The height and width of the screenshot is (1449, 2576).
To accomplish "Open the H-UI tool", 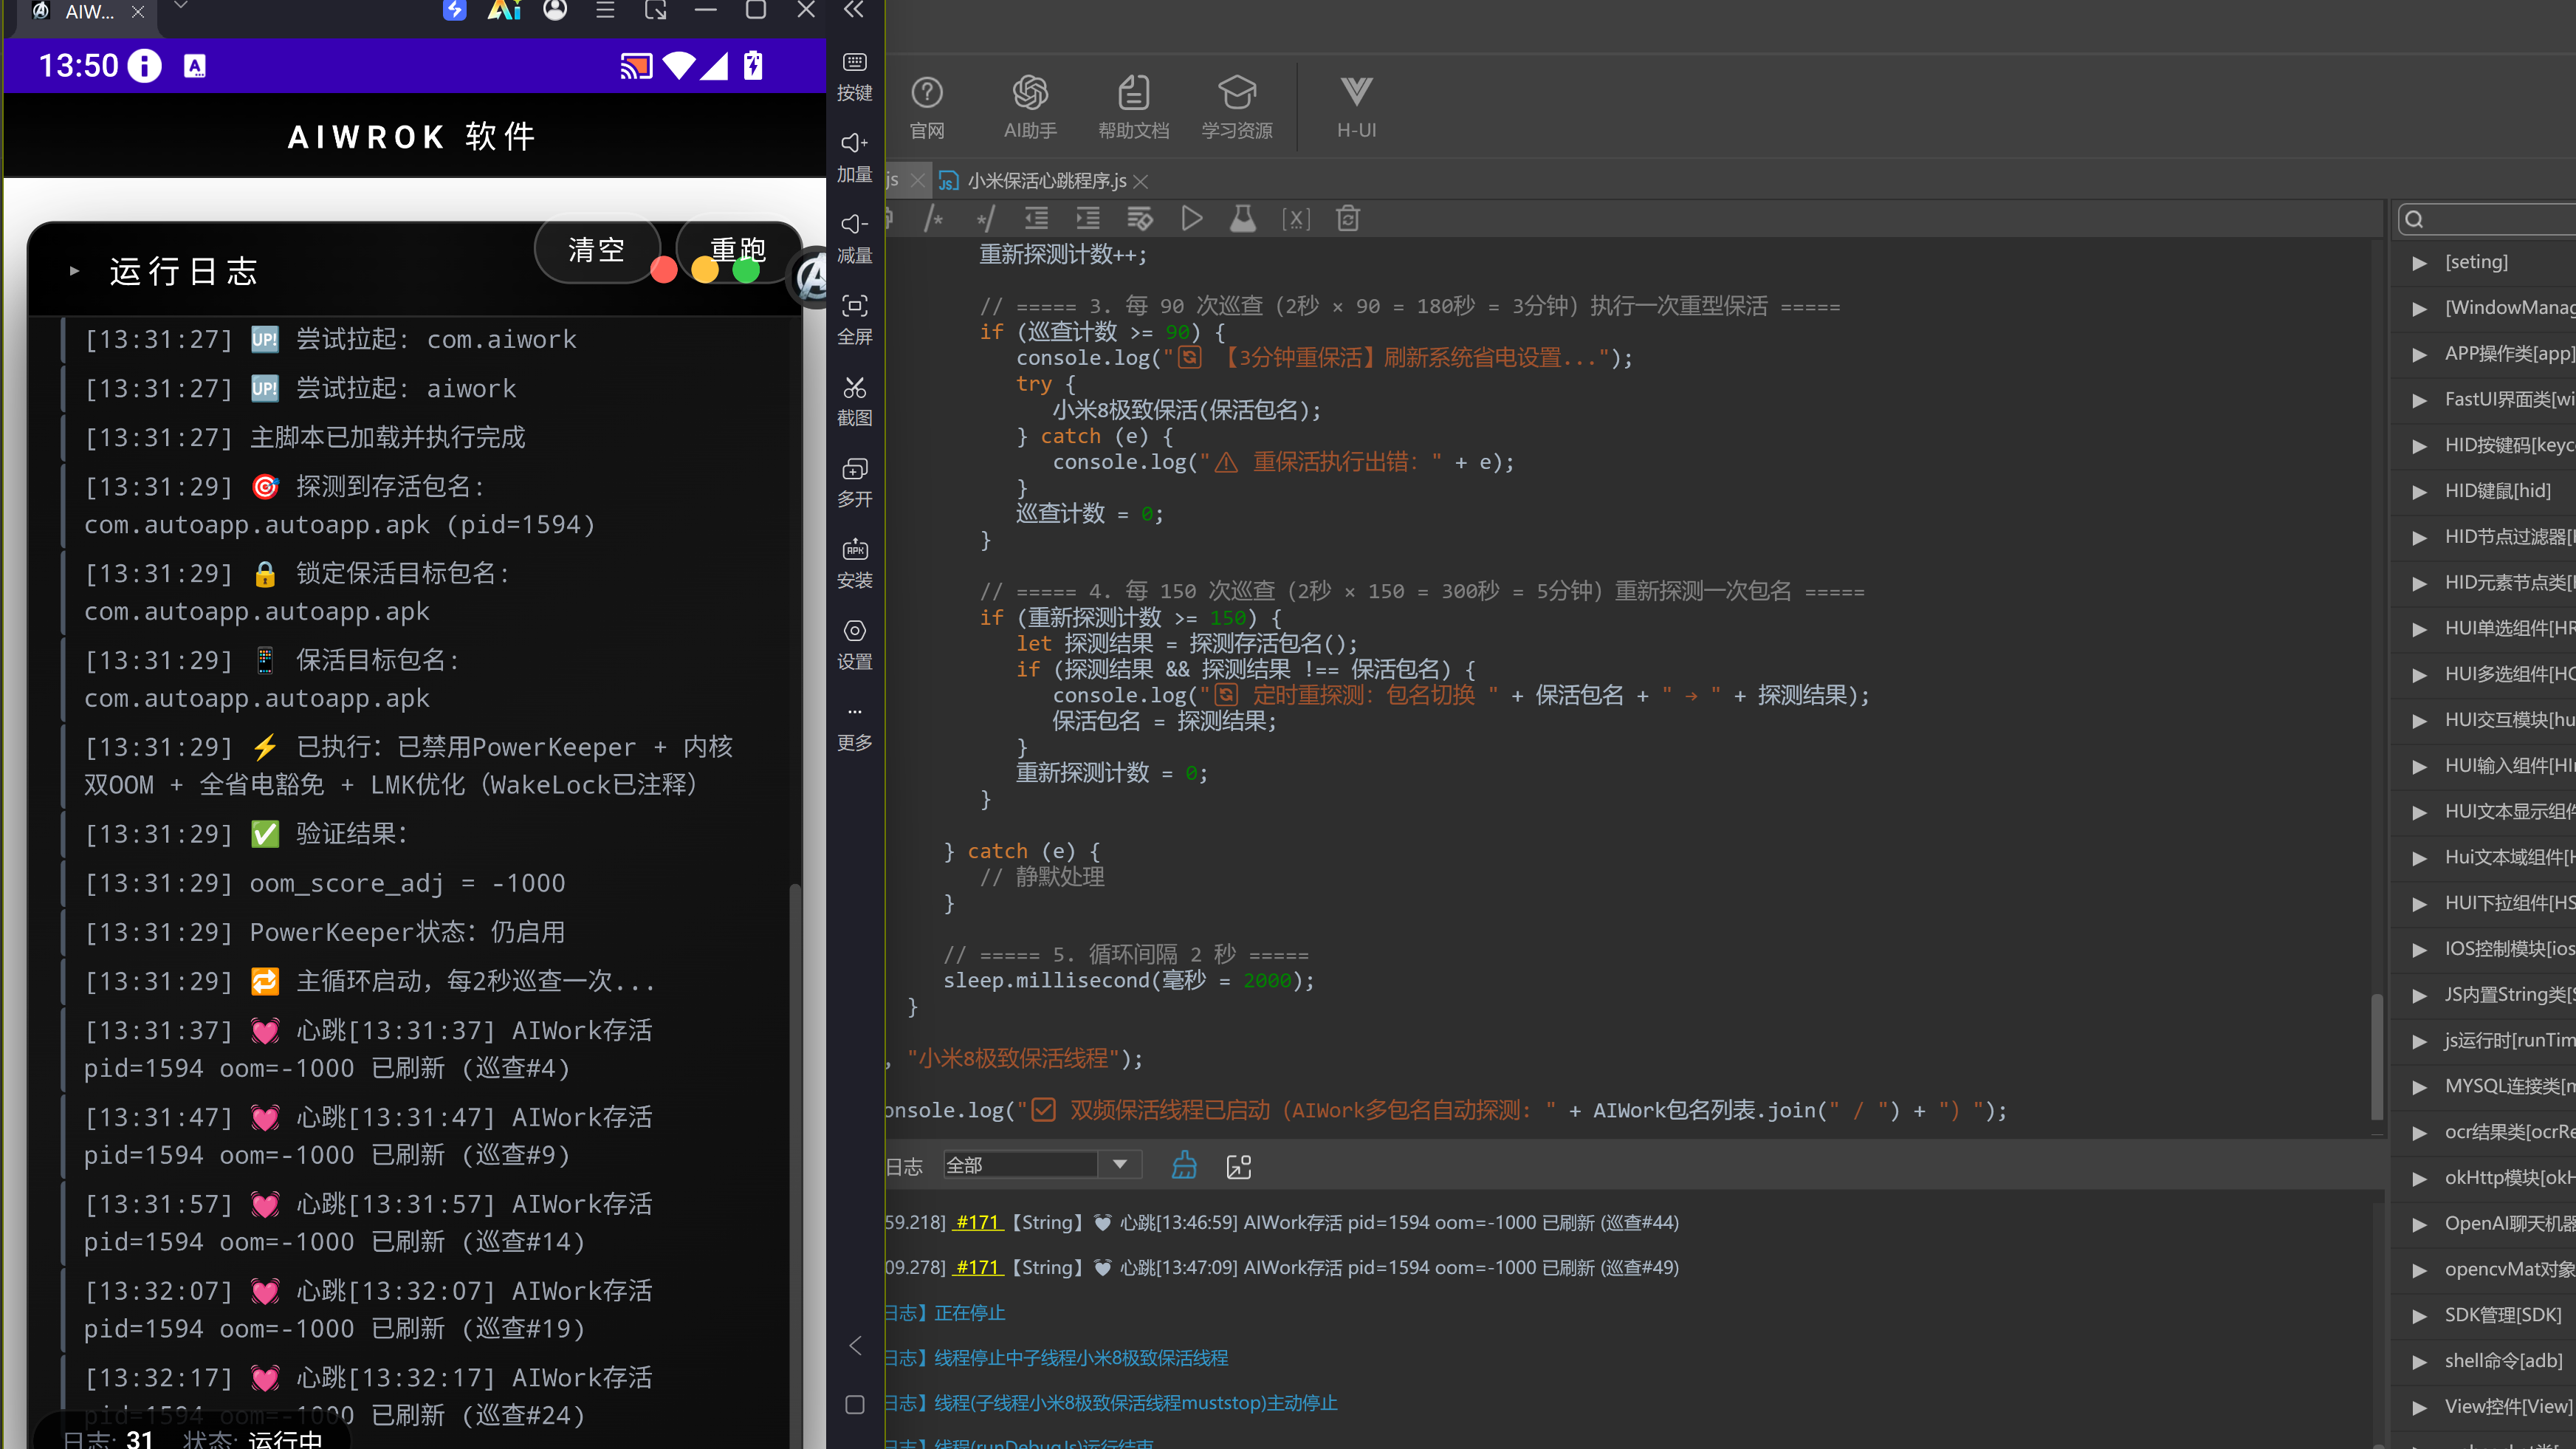I will (x=1357, y=107).
